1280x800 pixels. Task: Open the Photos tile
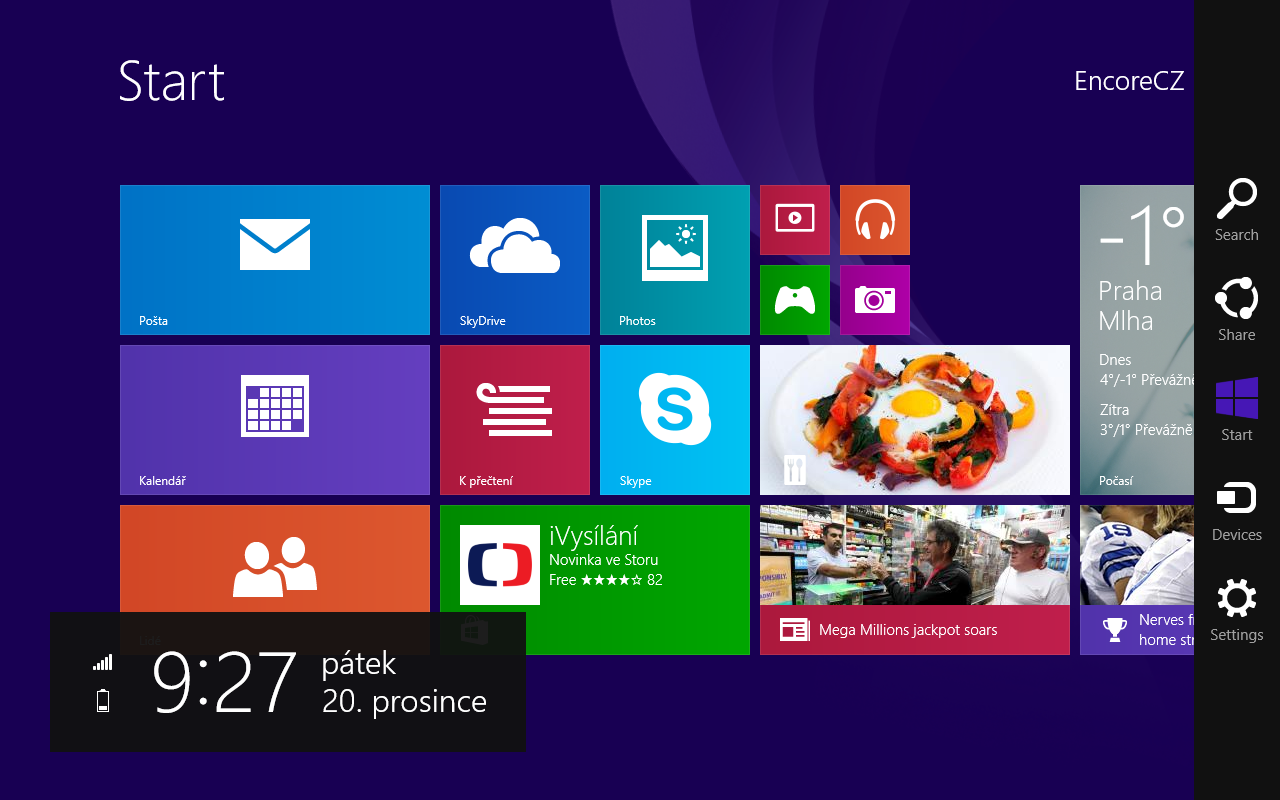(675, 260)
